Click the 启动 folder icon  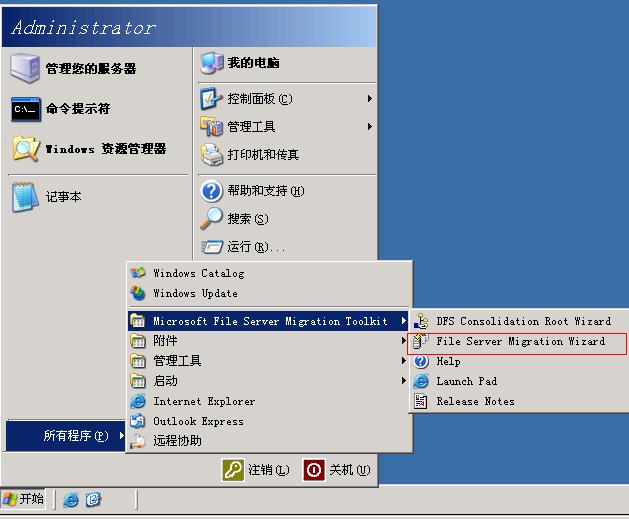pyautogui.click(x=138, y=381)
